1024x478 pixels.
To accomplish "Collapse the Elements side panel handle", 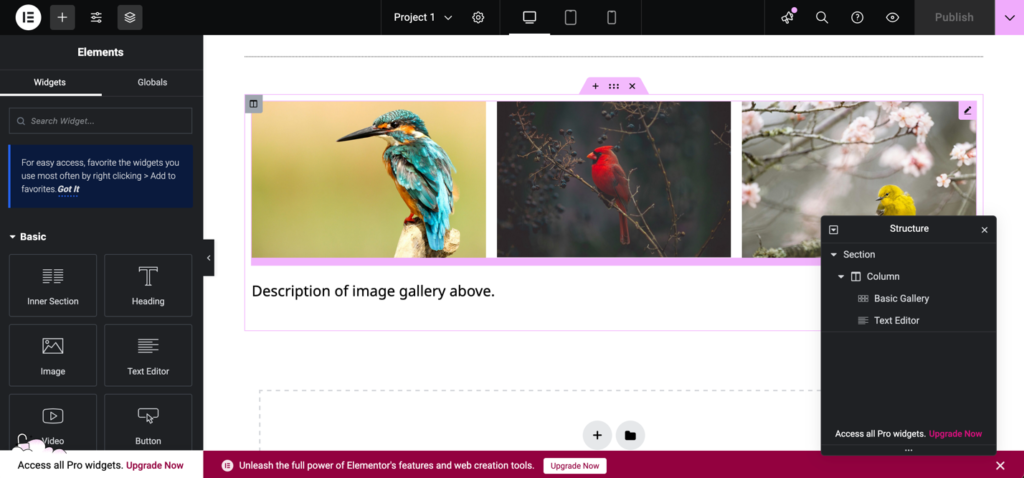I will [208, 258].
